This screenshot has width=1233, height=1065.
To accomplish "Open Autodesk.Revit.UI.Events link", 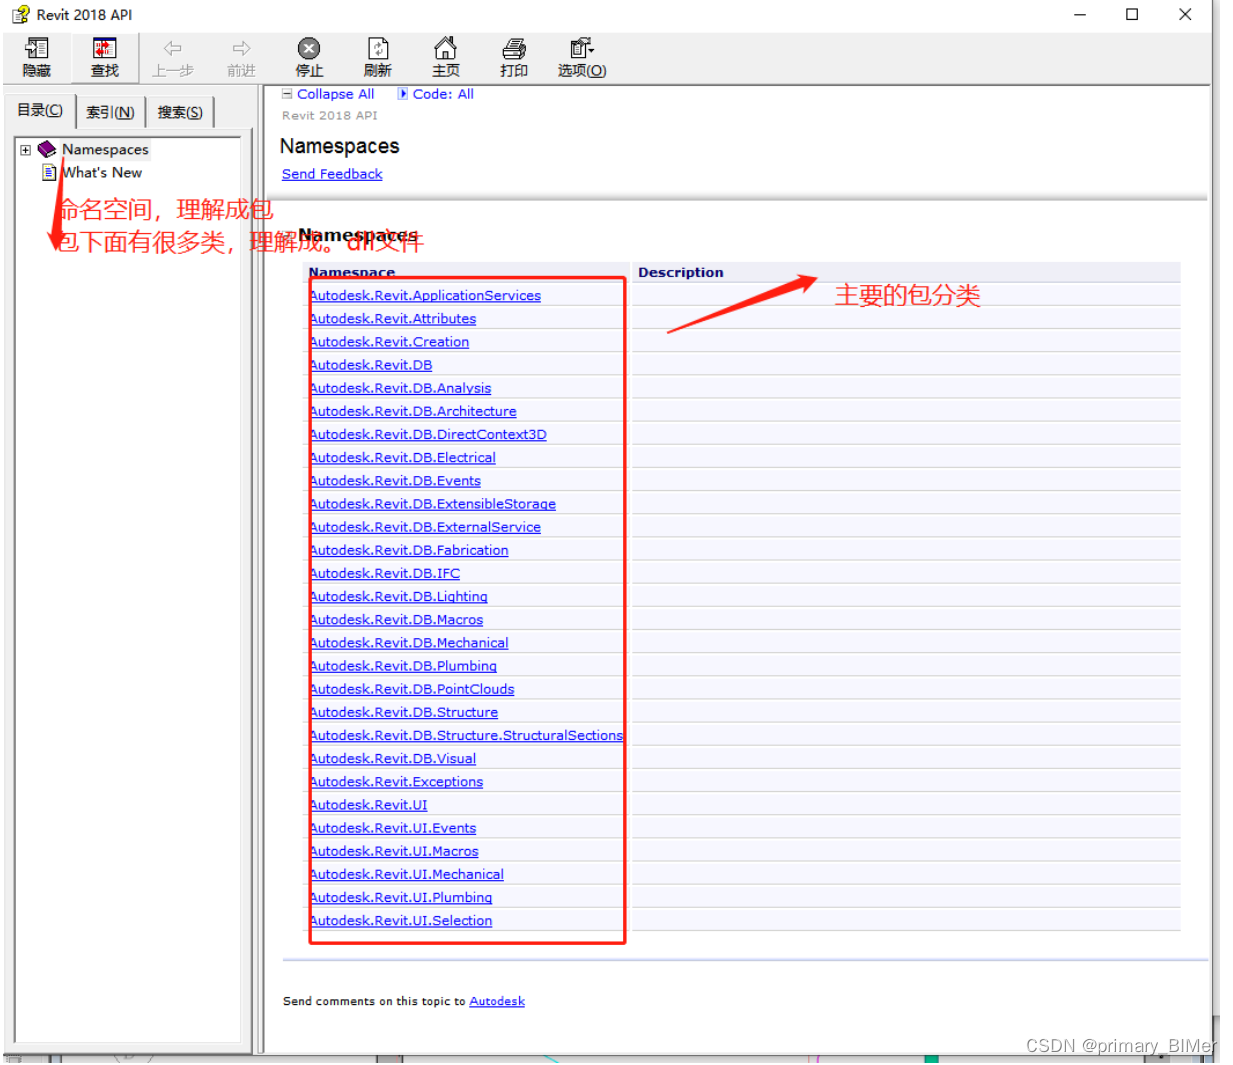I will [x=393, y=828].
